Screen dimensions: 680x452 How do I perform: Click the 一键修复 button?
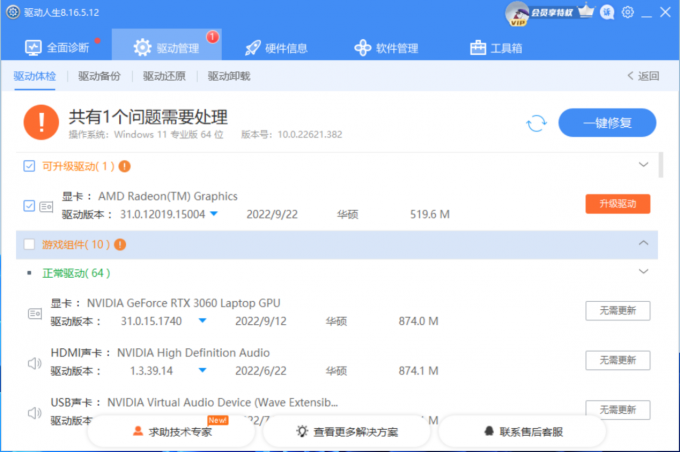pyautogui.click(x=607, y=123)
